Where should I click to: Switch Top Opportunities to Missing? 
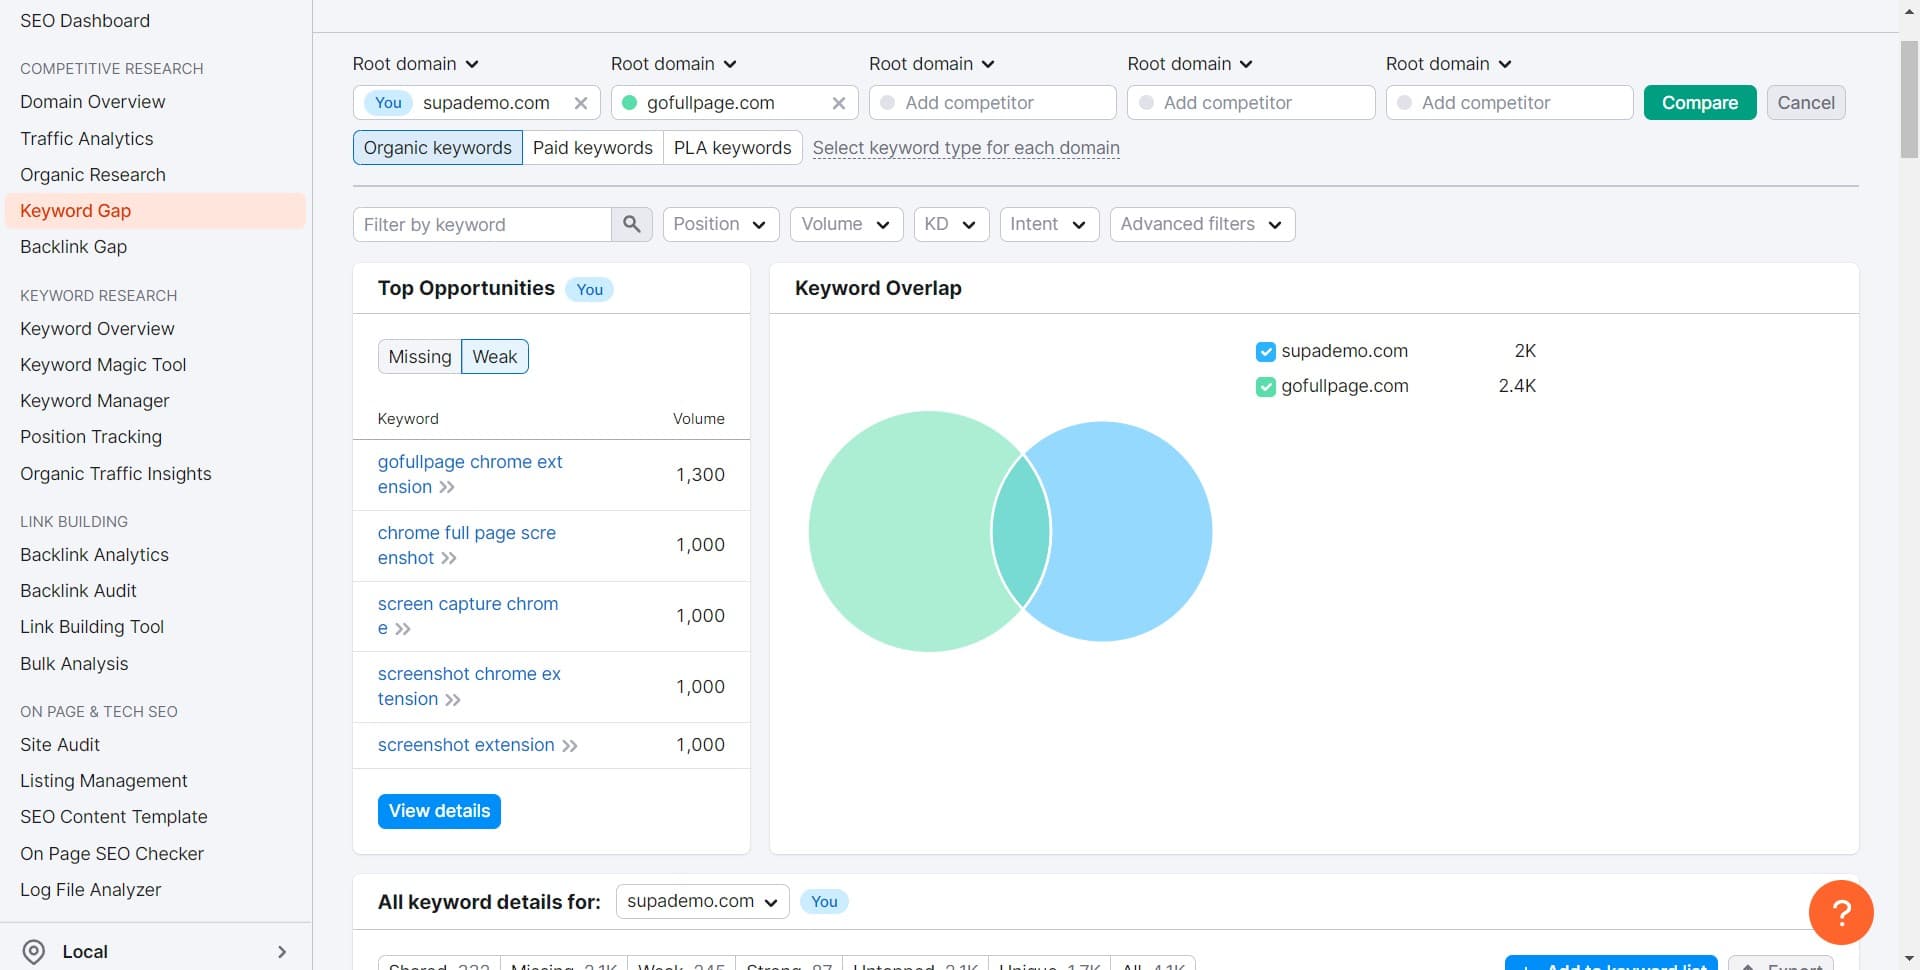point(419,357)
